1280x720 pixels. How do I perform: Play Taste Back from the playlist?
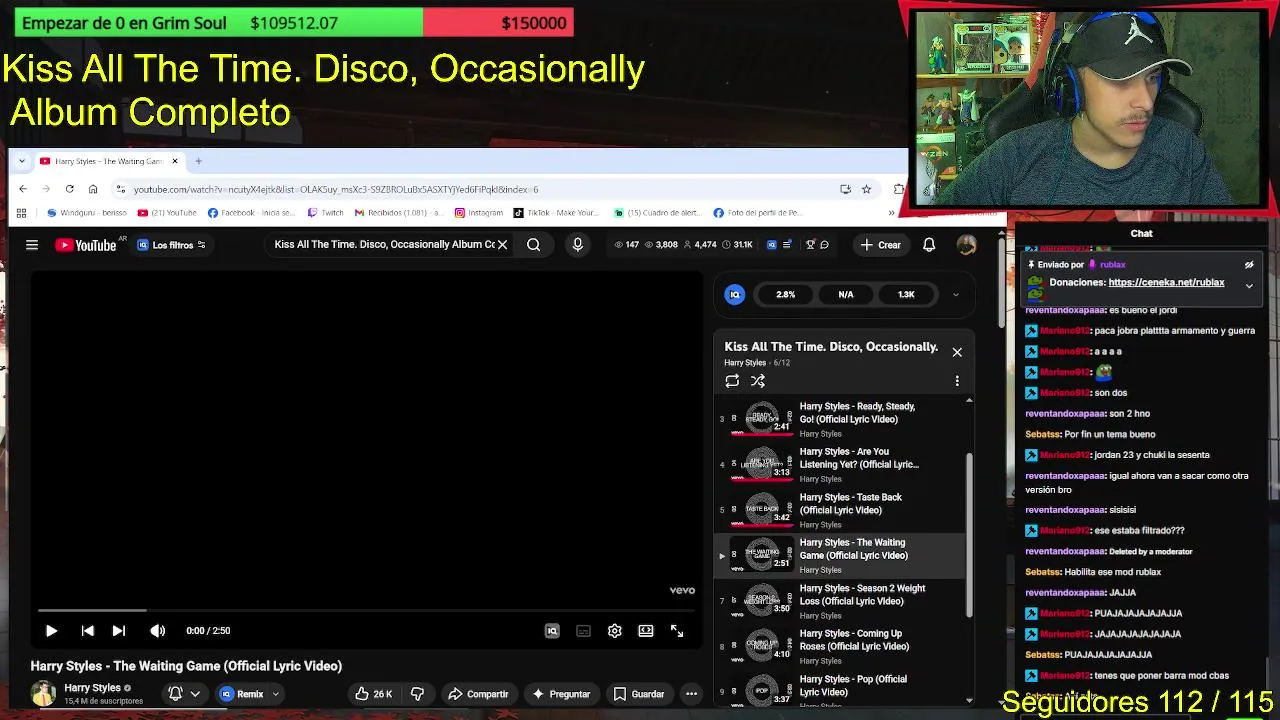(840, 510)
